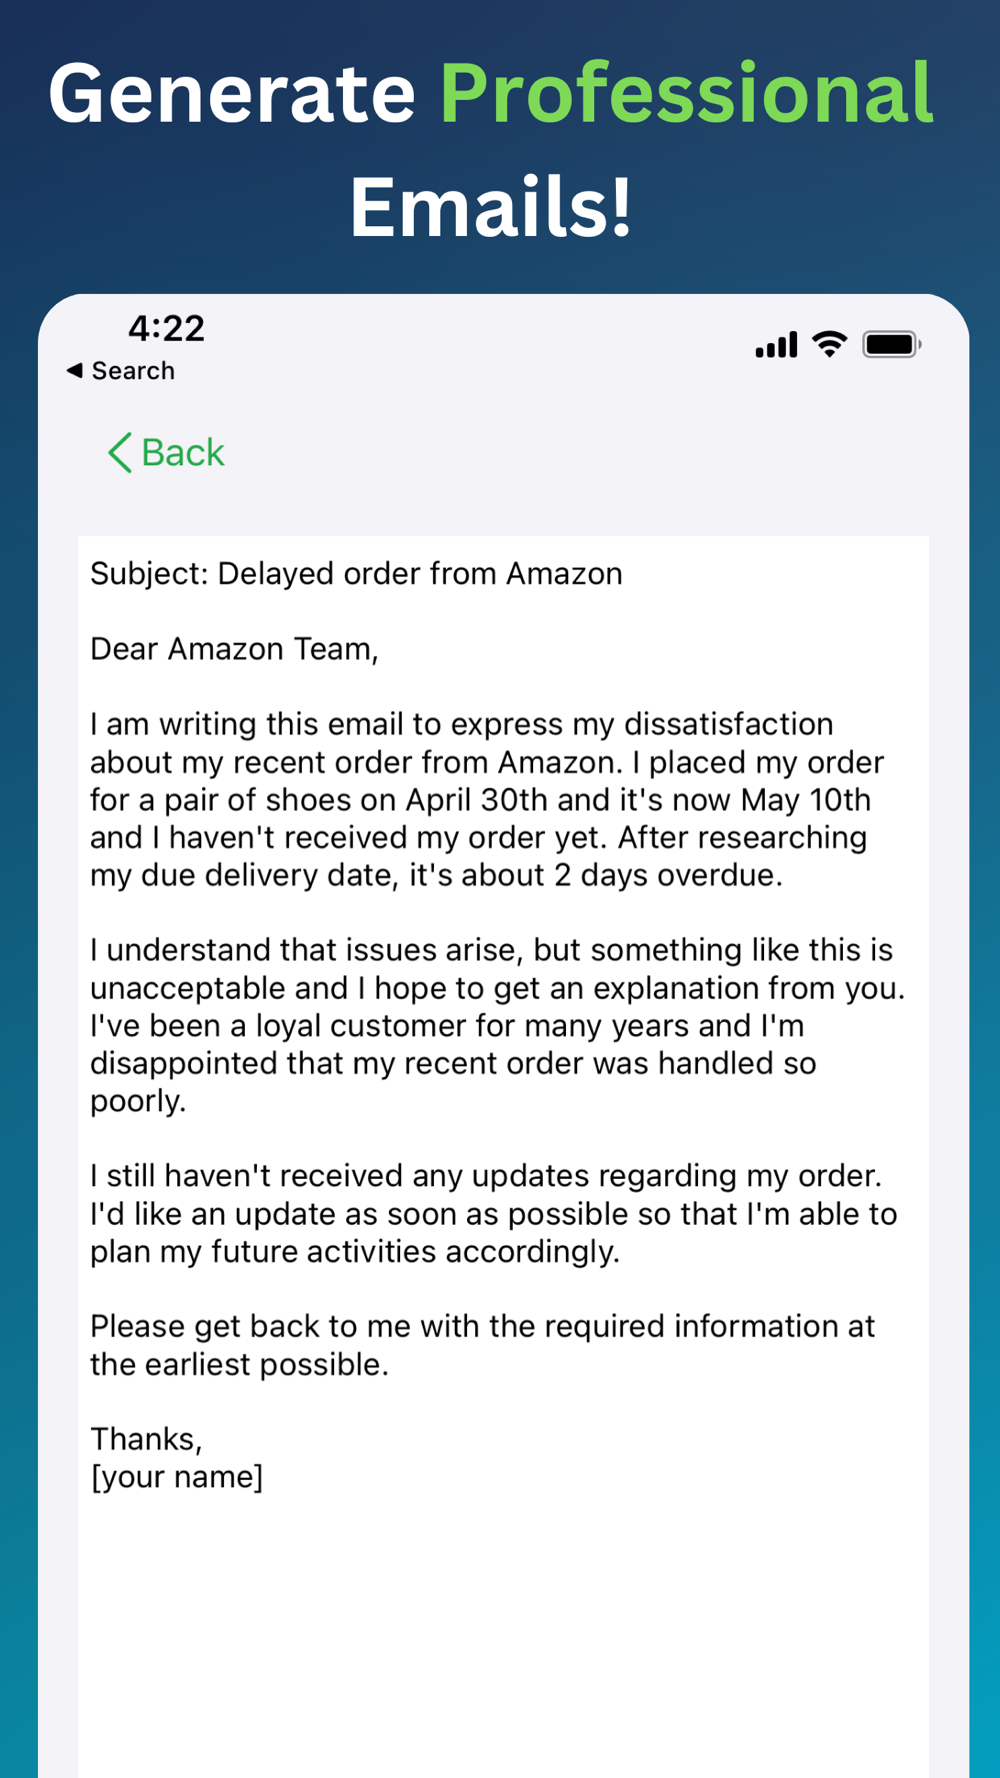Tap the Wi-Fi status icon
Viewport: 1000px width, 1778px height.
(829, 344)
